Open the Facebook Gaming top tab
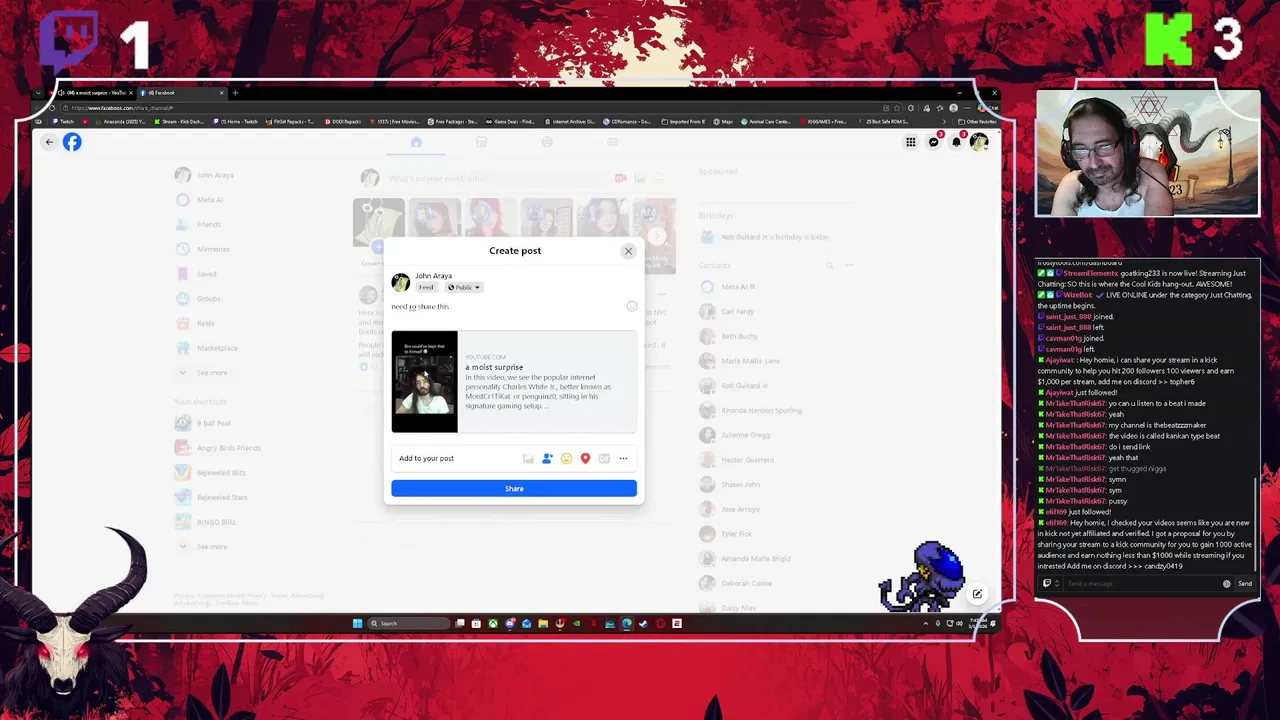1280x720 pixels. click(x=612, y=142)
